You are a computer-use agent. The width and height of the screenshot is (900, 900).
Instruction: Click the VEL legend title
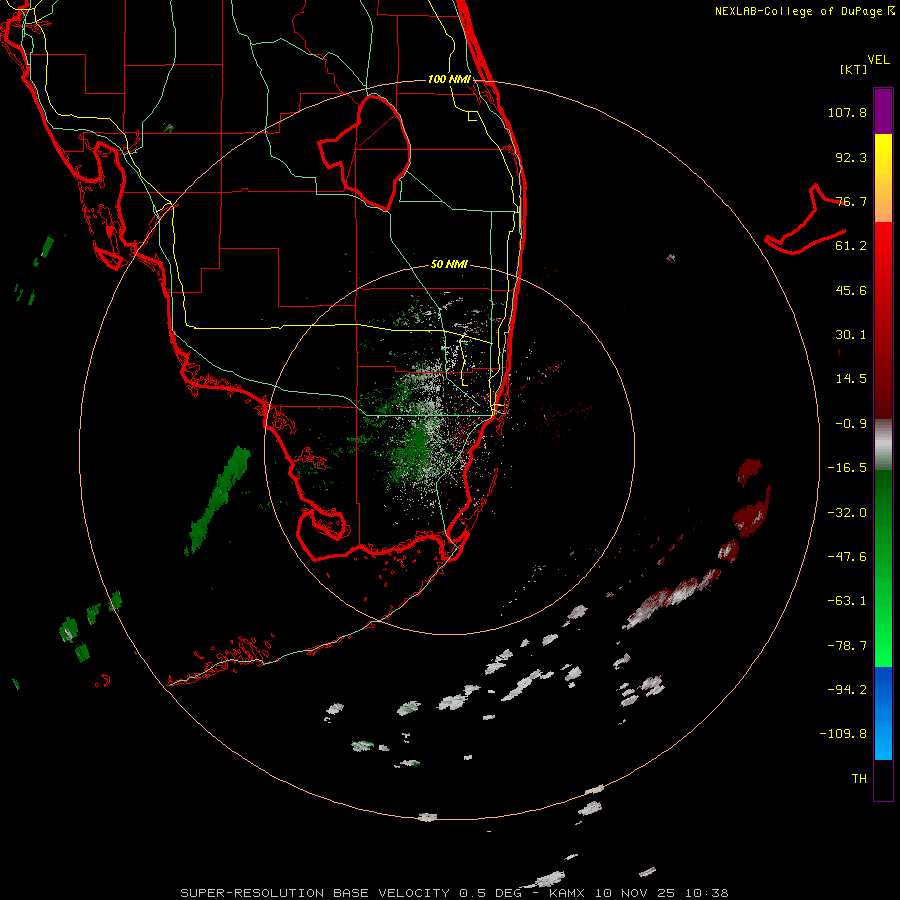878,60
